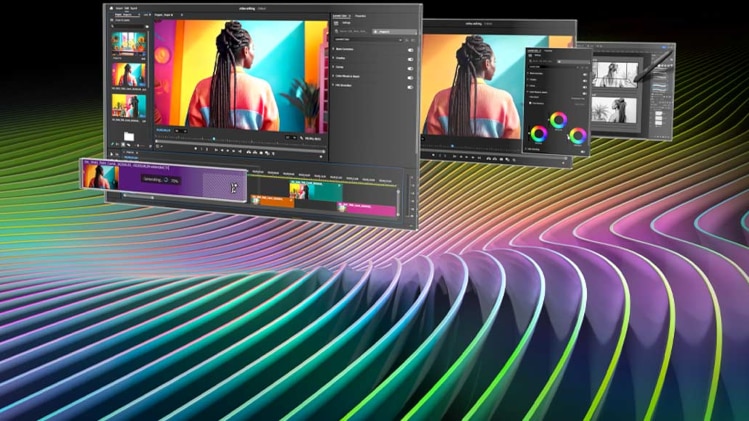Screen dimensions: 749x421
Task: Select the second Project thumbnail, woman with braids
Action: (x=129, y=75)
